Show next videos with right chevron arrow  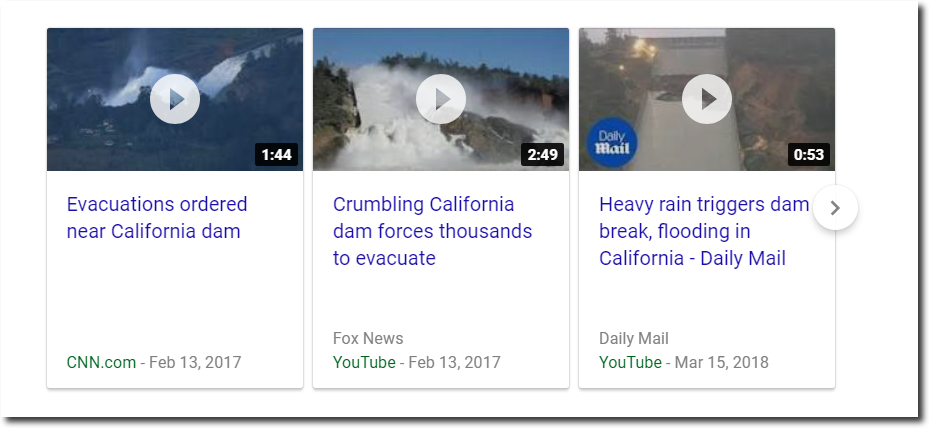835,207
